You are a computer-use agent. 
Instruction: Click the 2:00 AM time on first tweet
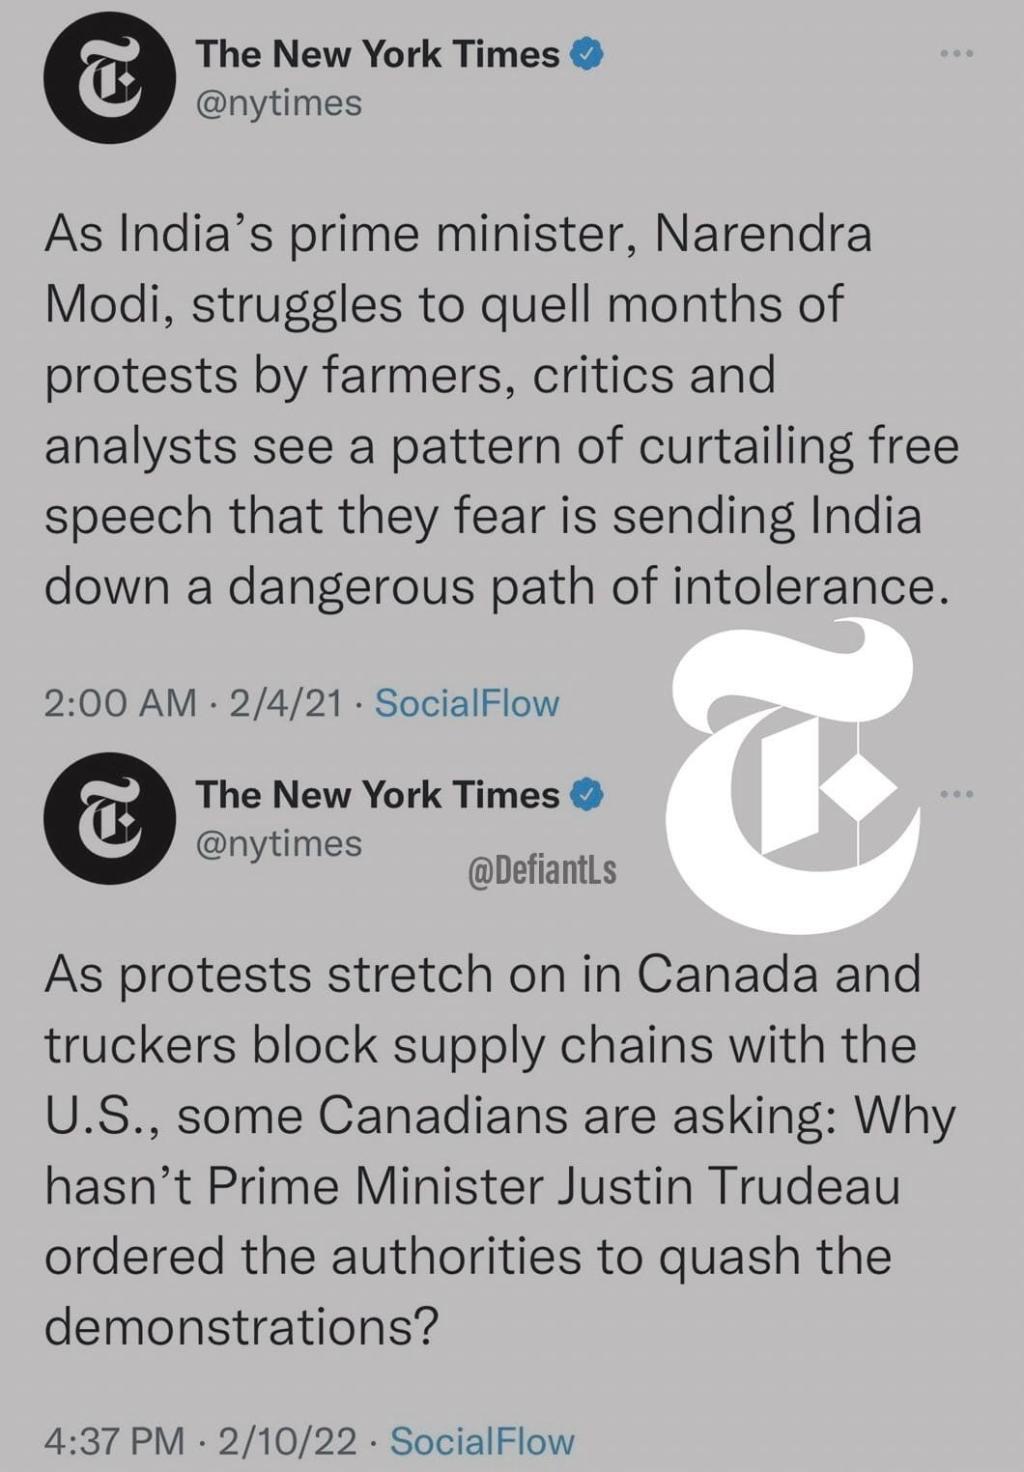point(120,704)
